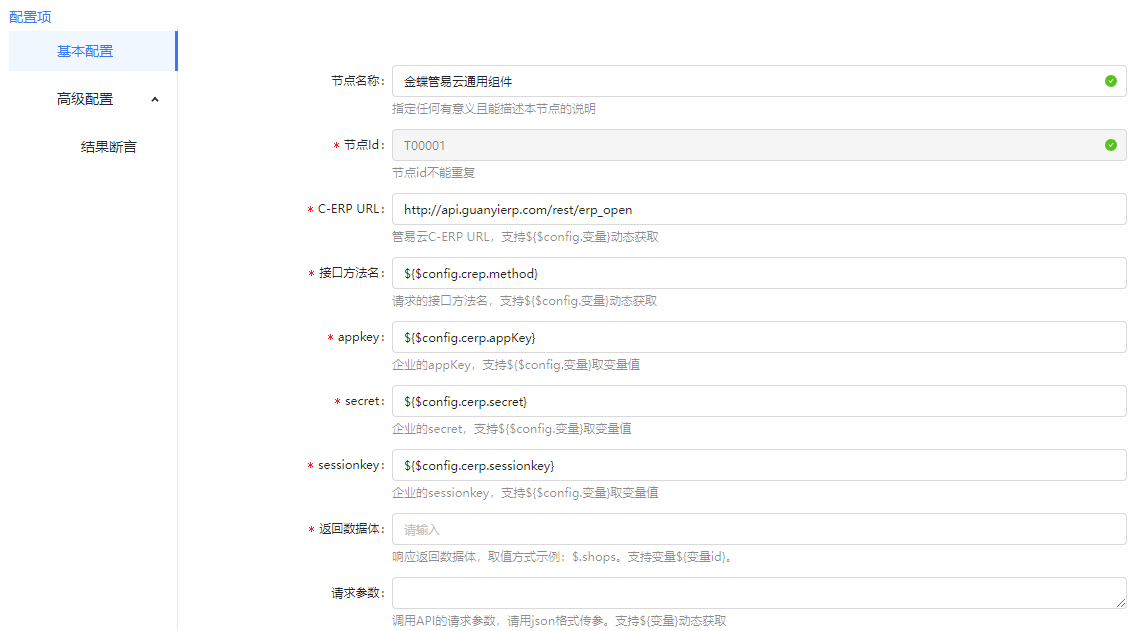1145x631 pixels.
Task: Focus the 接口方法名 input field
Action: click(758, 273)
